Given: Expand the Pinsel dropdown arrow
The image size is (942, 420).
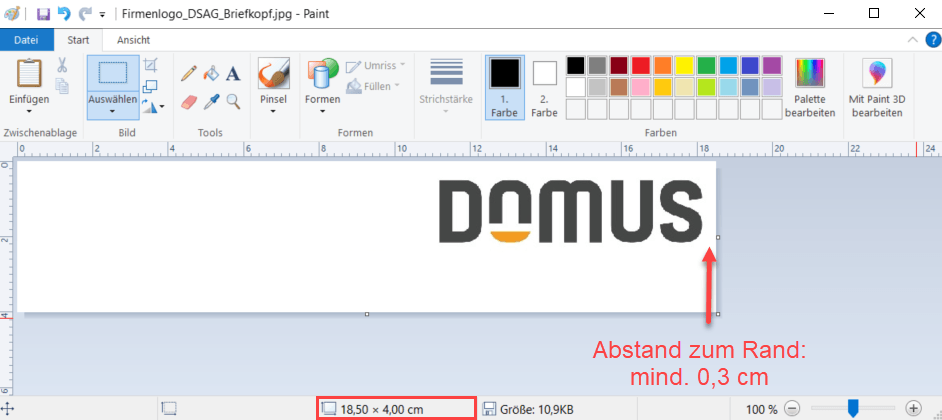Looking at the screenshot, I should pos(273,111).
